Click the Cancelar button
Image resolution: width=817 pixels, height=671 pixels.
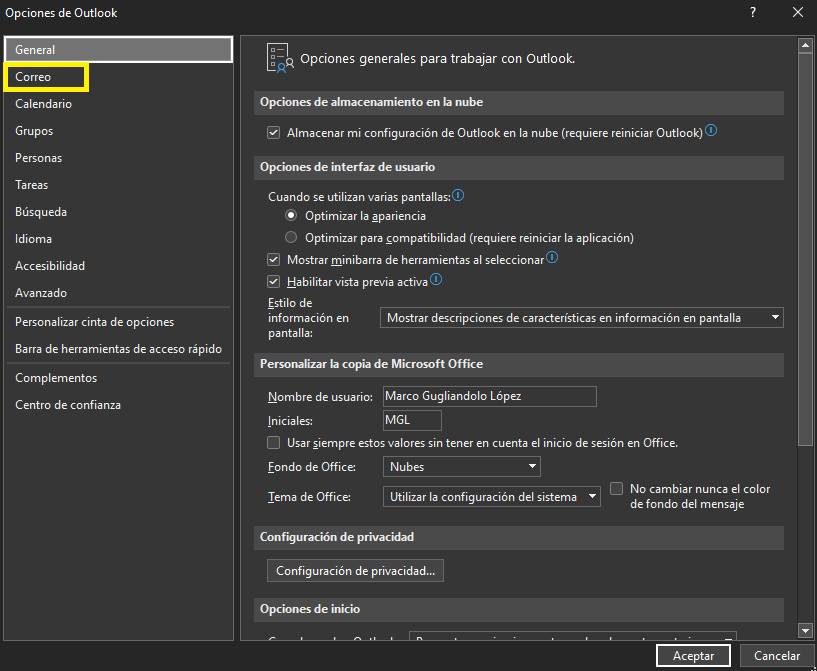pos(777,655)
